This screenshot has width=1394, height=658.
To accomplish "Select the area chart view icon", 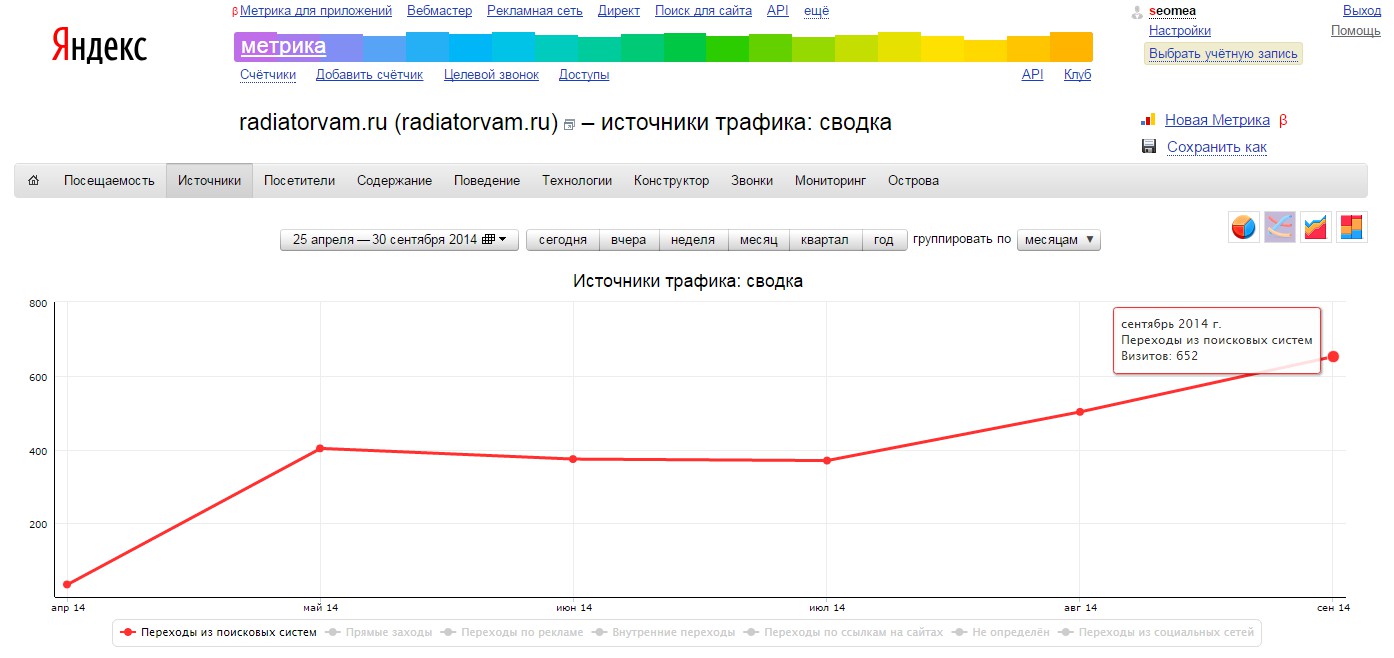I will [1316, 227].
